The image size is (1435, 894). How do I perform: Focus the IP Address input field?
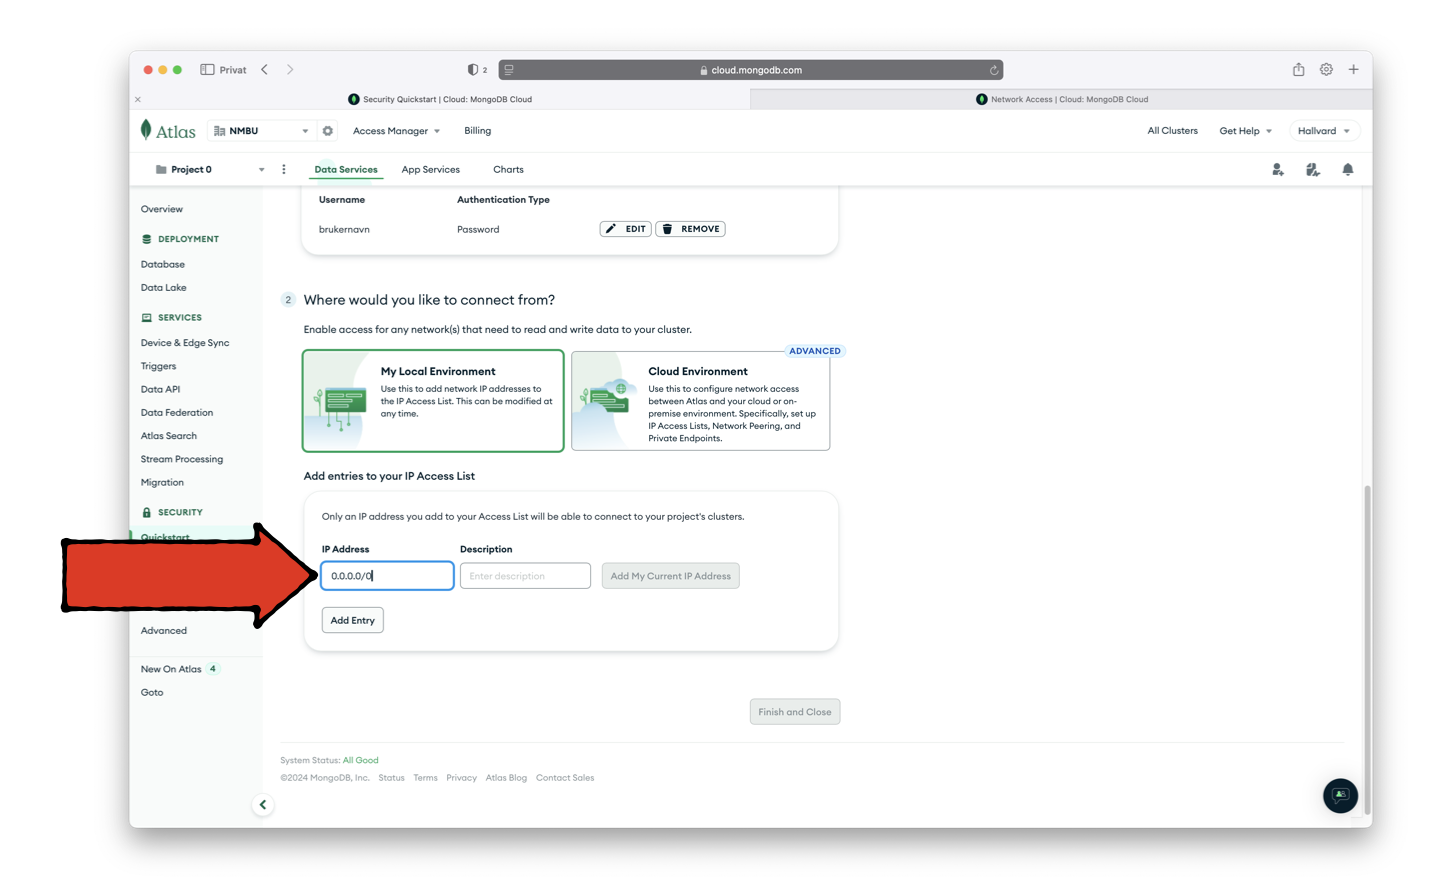(387, 576)
